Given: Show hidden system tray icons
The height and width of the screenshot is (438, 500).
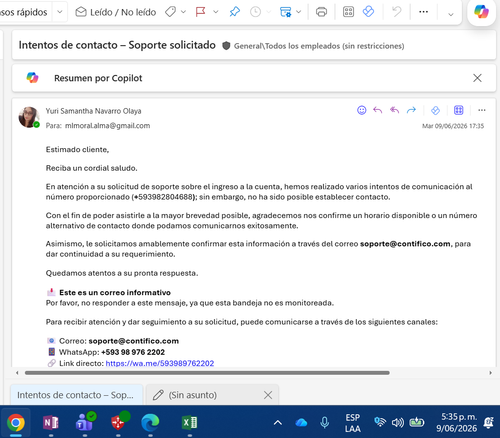Looking at the screenshot, I should tap(278, 423).
